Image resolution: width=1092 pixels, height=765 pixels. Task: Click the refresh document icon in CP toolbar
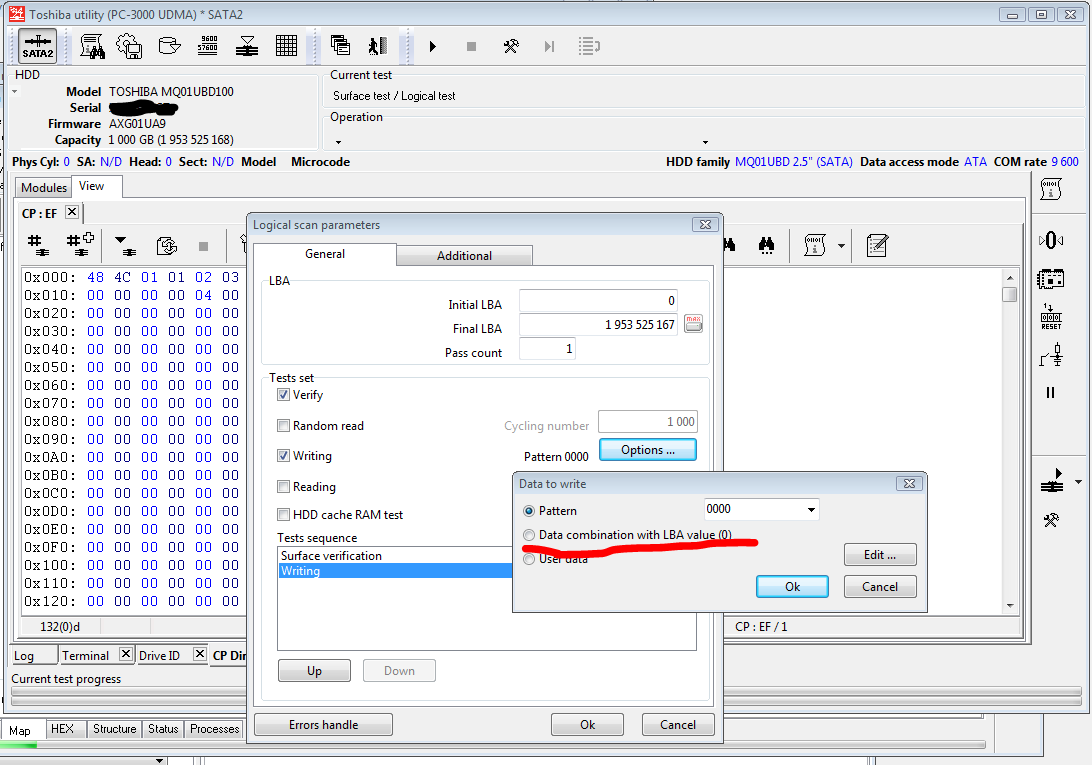pos(166,245)
